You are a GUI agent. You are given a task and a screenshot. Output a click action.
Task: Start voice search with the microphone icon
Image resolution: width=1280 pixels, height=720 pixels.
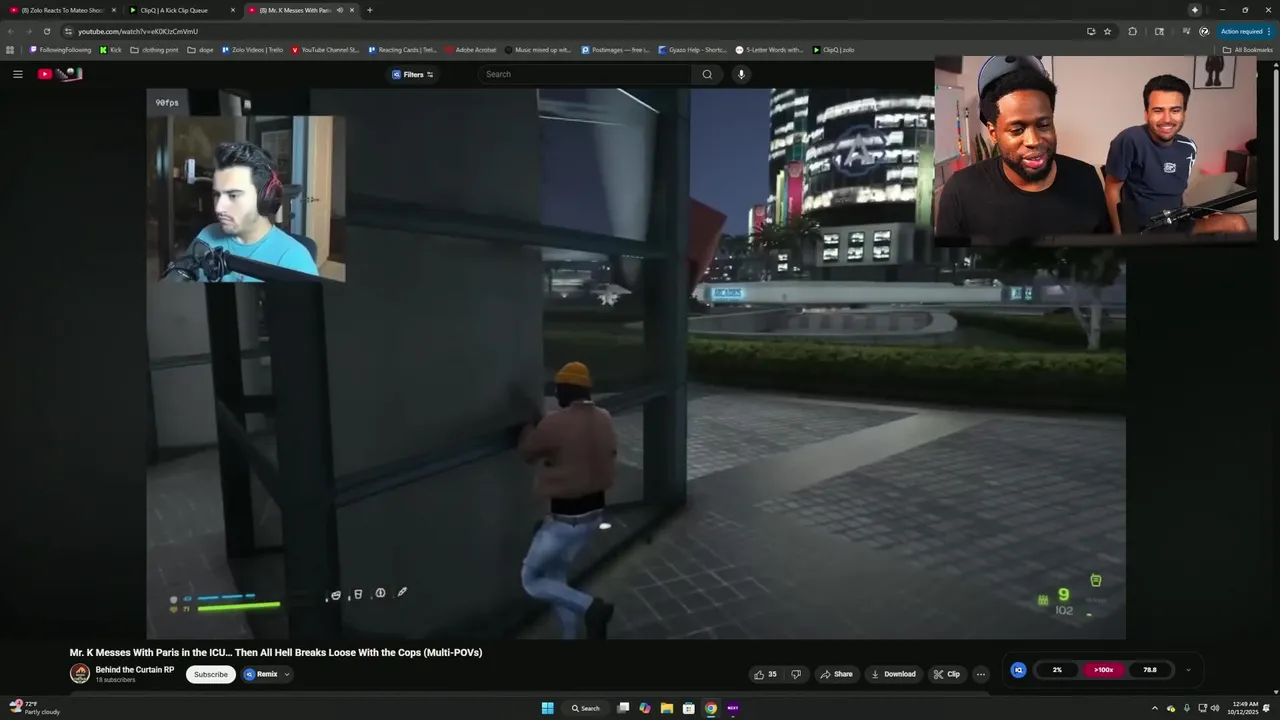tap(741, 74)
